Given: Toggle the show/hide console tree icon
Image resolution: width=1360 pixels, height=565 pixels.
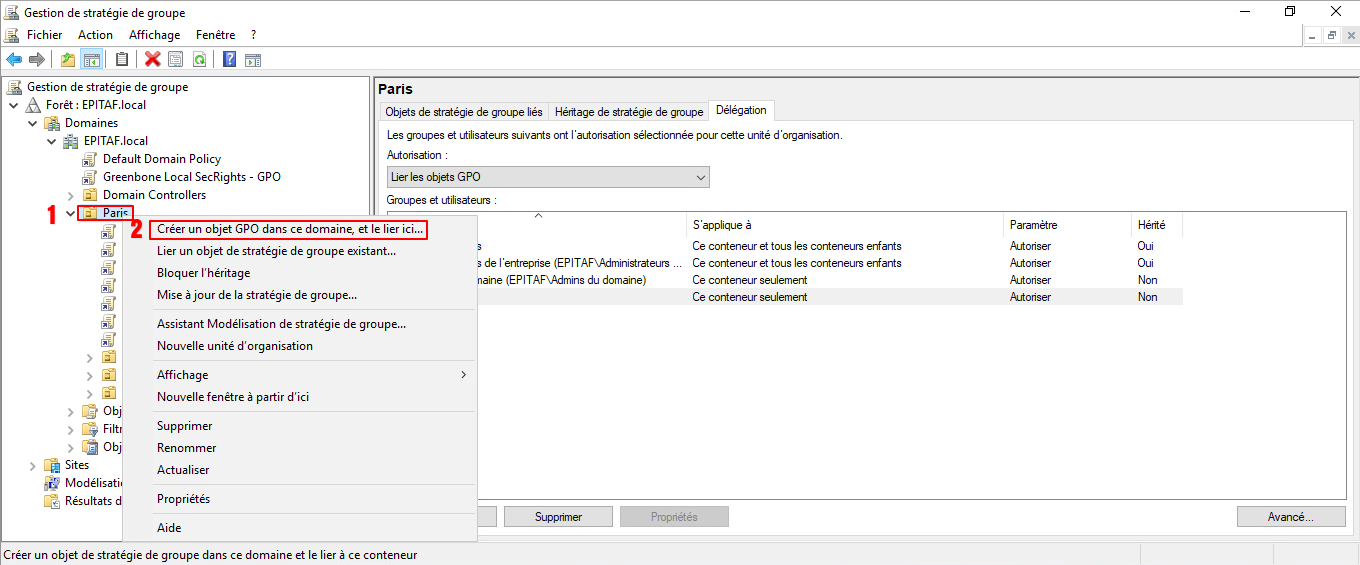Looking at the screenshot, I should tap(91, 60).
